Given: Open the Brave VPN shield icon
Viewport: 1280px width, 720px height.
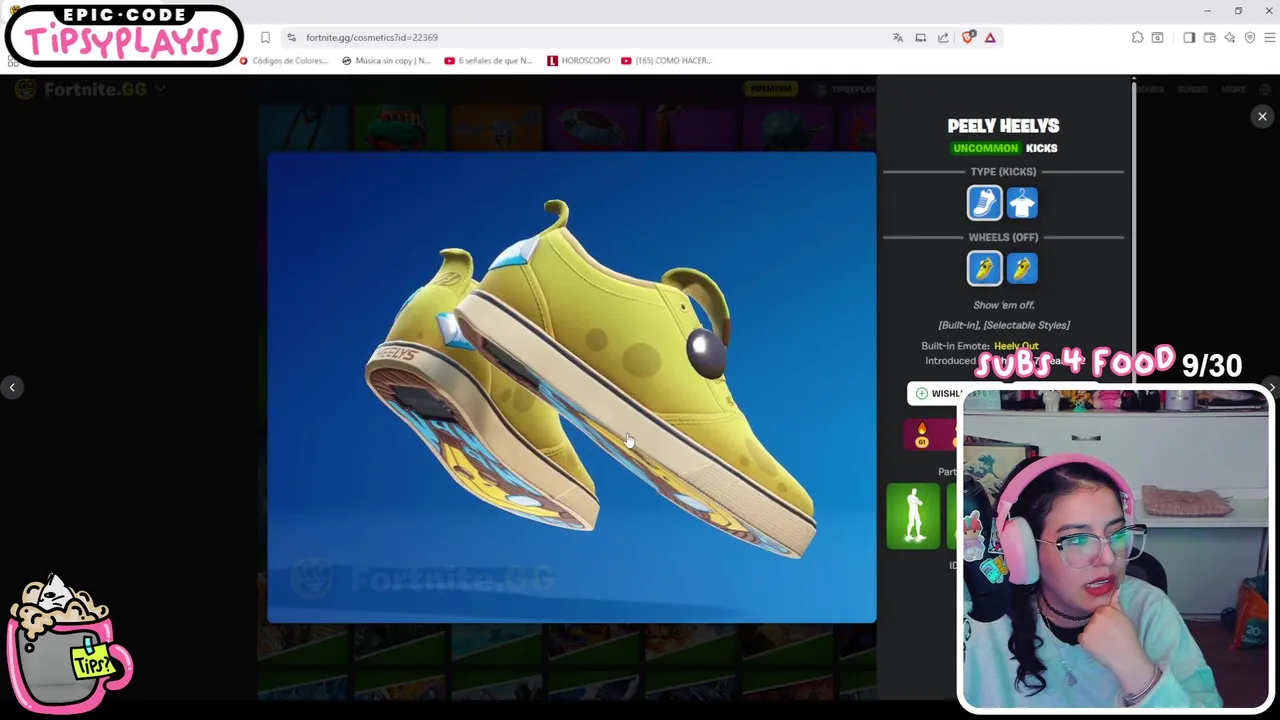Looking at the screenshot, I should pos(1249,37).
